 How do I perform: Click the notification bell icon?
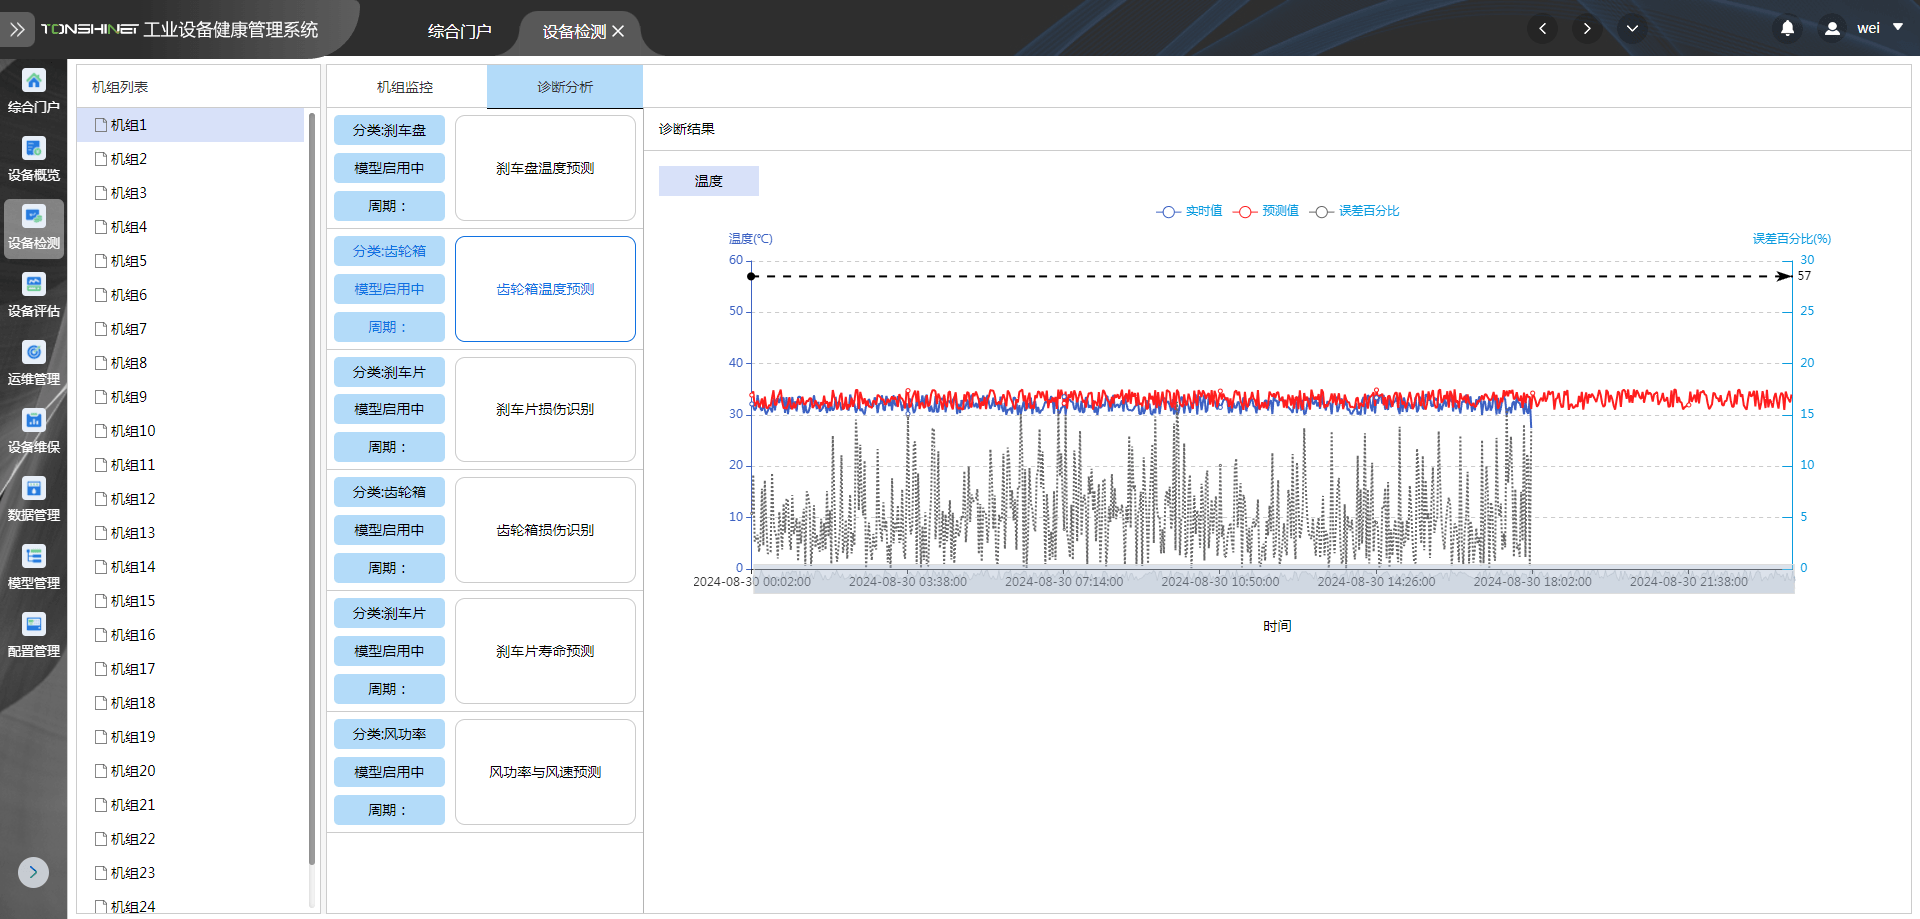pyautogui.click(x=1787, y=29)
